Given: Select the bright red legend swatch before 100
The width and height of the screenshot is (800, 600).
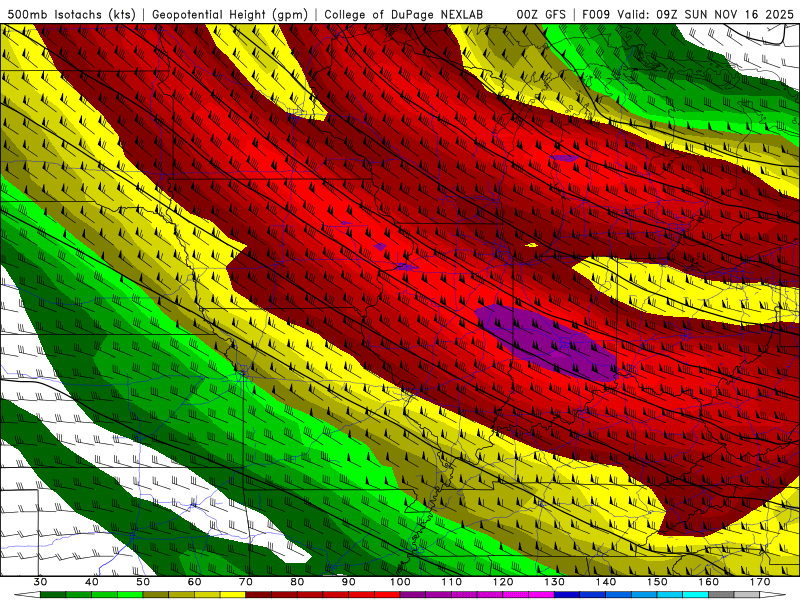Looking at the screenshot, I should pyautogui.click(x=387, y=595).
